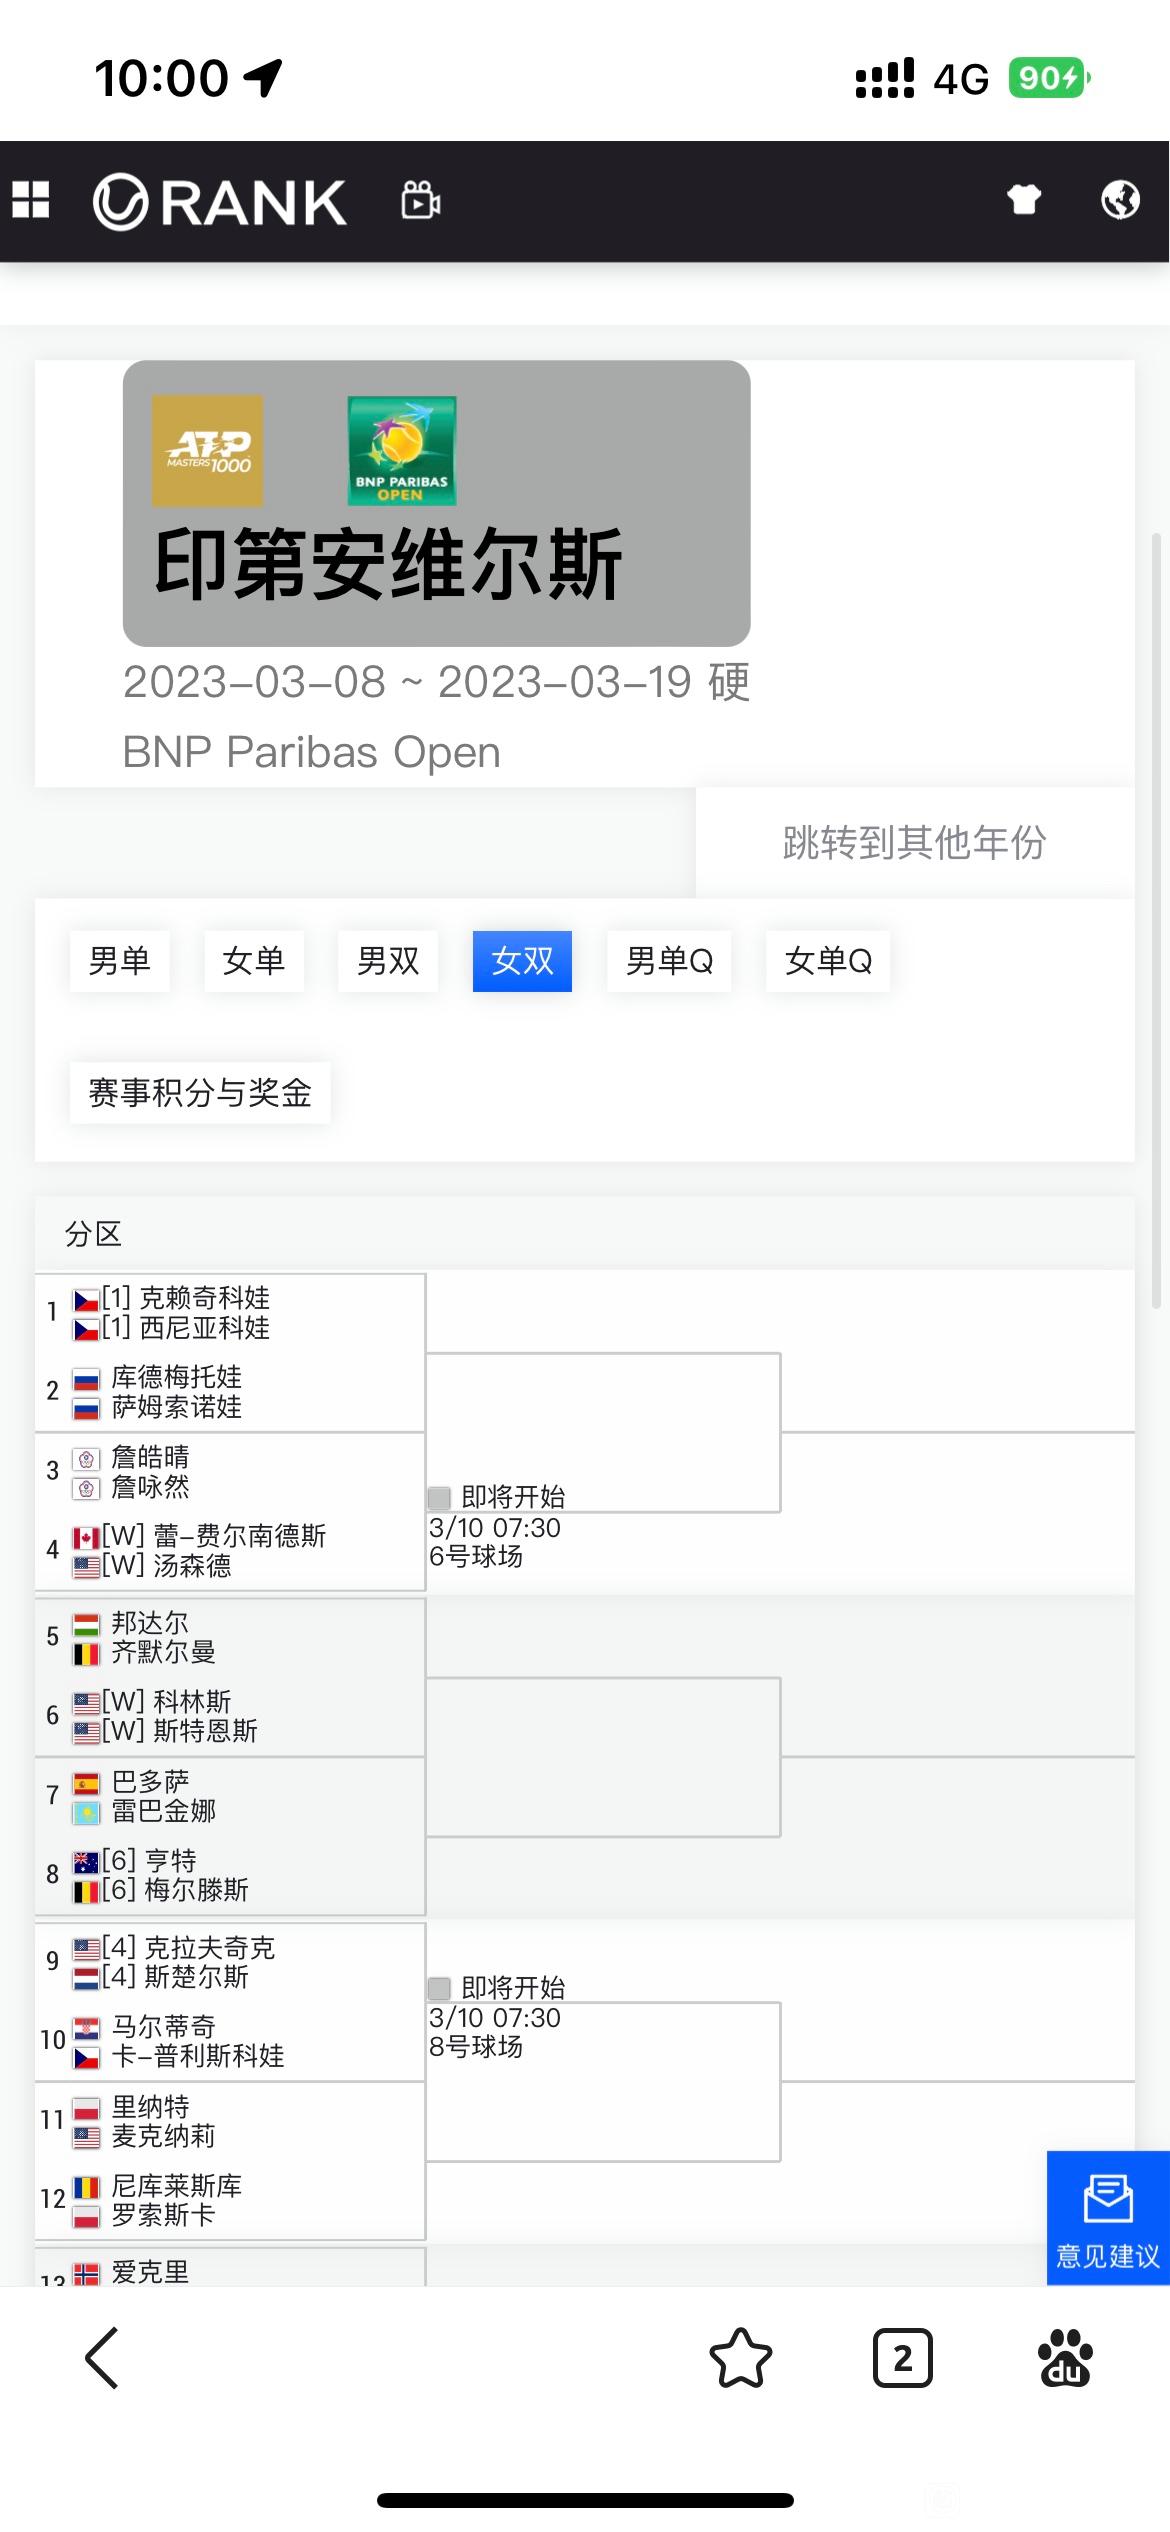Toggle checkbox for the court 8 match

[439, 1987]
